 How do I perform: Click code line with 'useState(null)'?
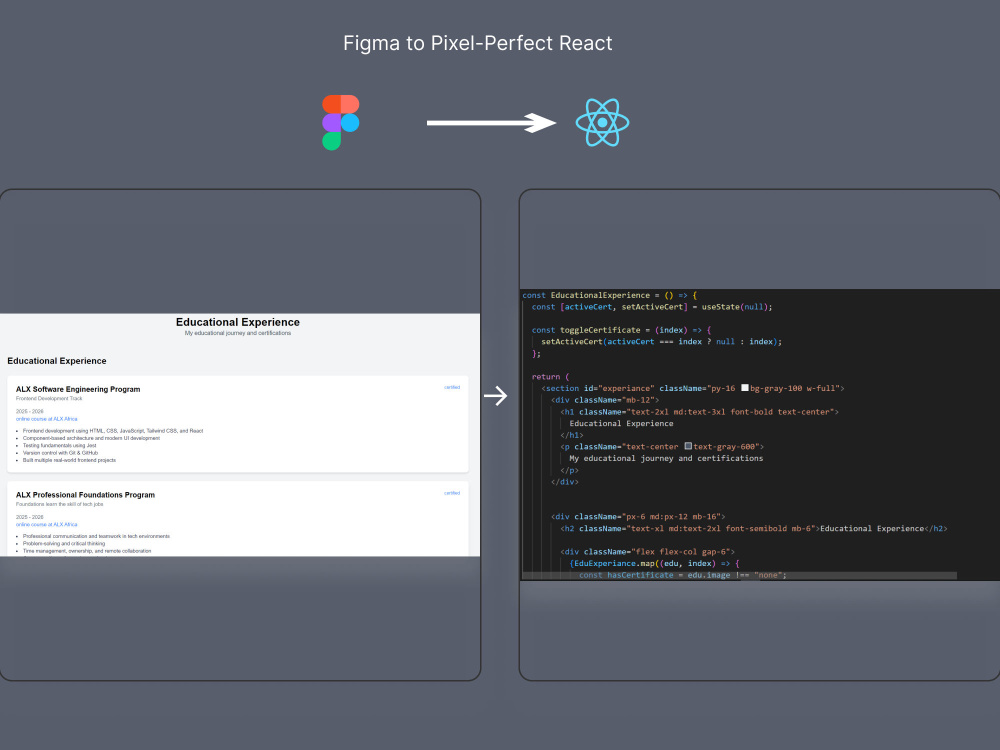click(652, 307)
